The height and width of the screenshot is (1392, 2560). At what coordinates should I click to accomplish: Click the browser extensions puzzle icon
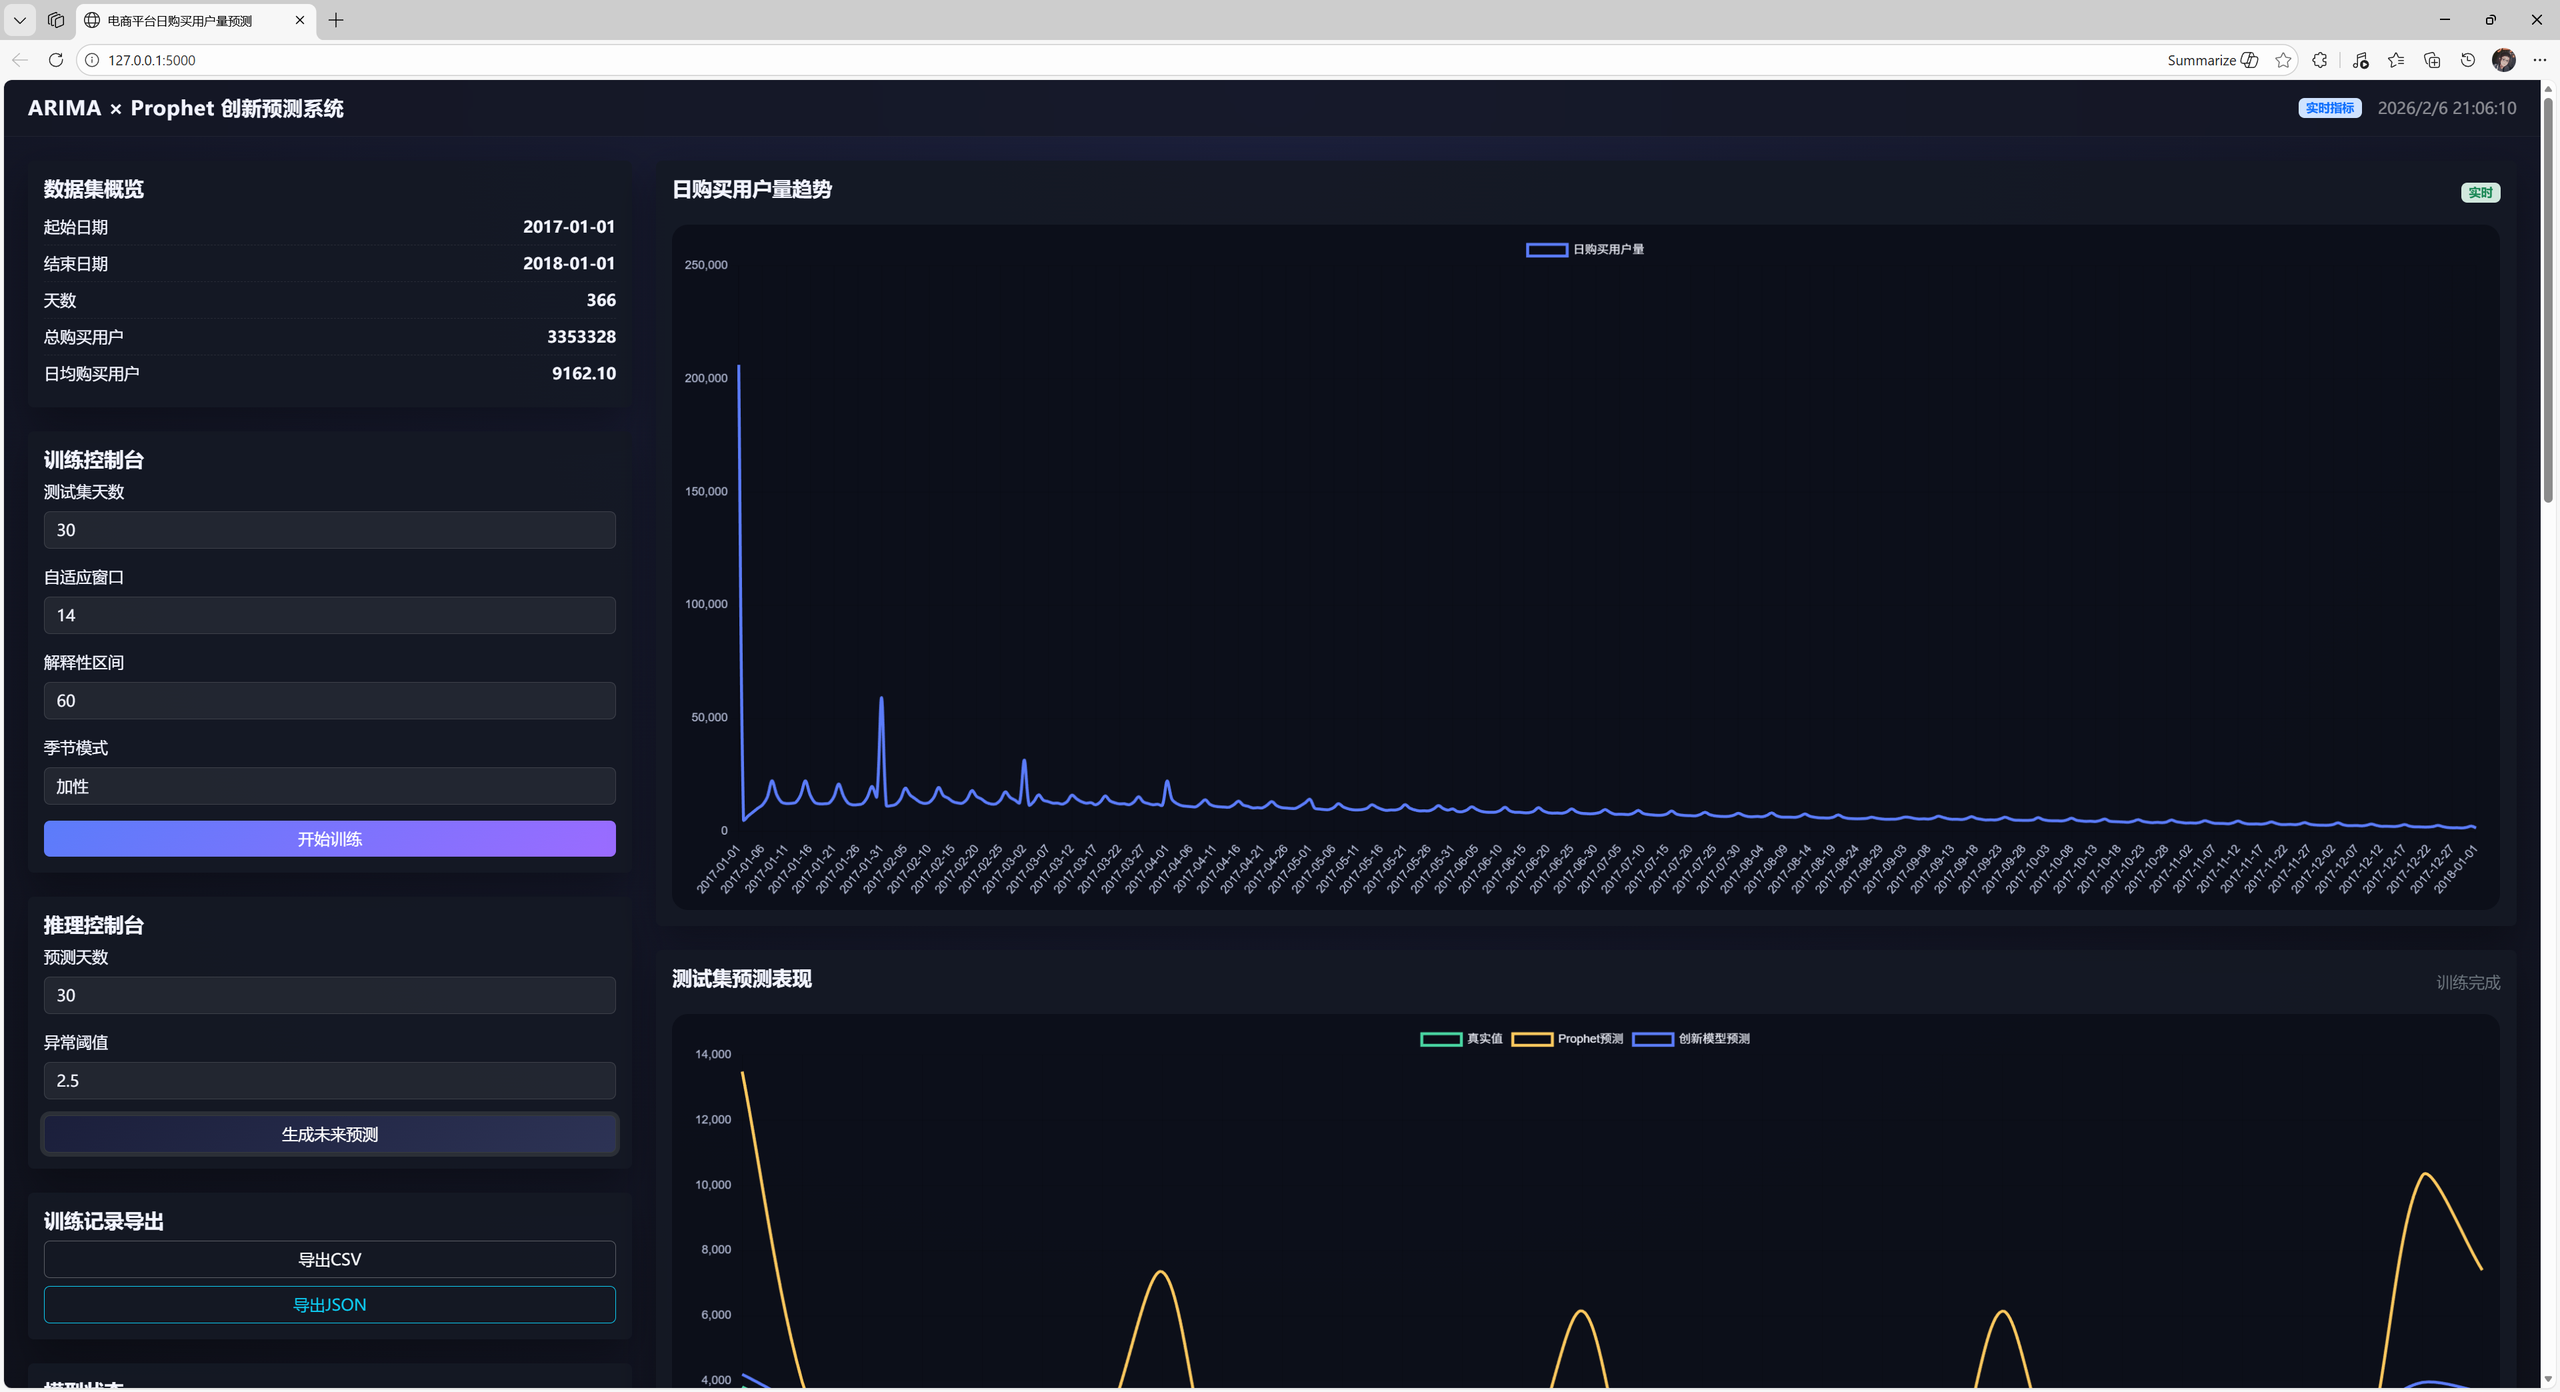(2320, 60)
